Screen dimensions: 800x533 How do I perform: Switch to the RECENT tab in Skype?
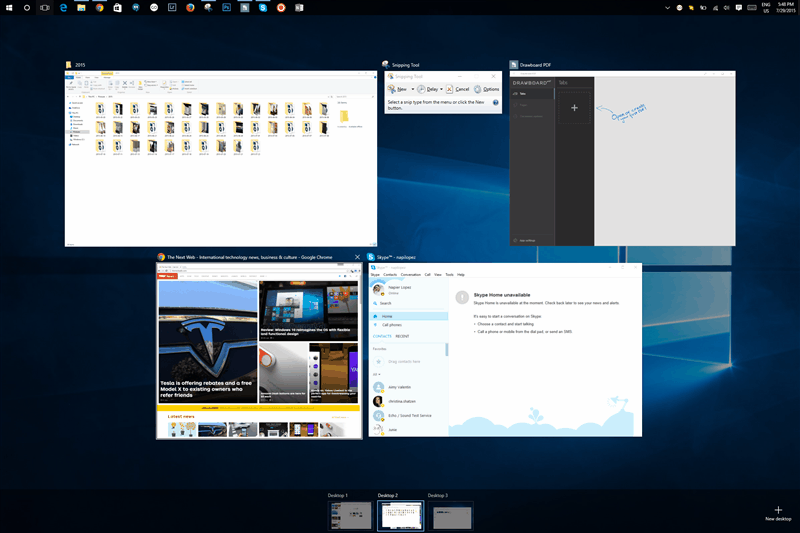point(403,336)
